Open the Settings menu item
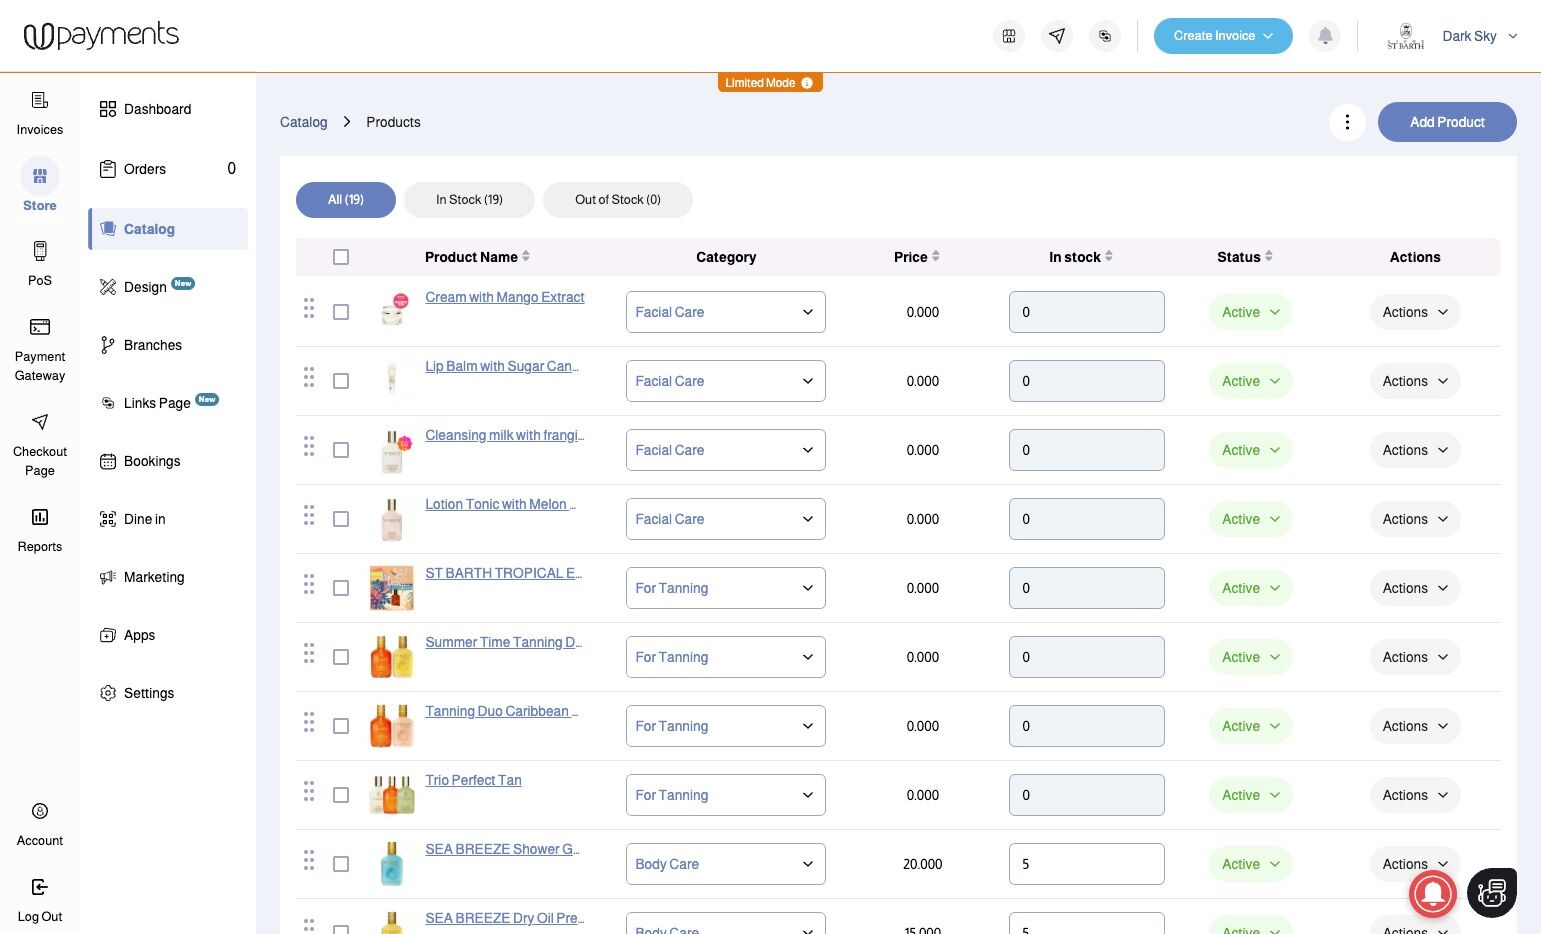The image size is (1541, 934). [x=168, y=693]
